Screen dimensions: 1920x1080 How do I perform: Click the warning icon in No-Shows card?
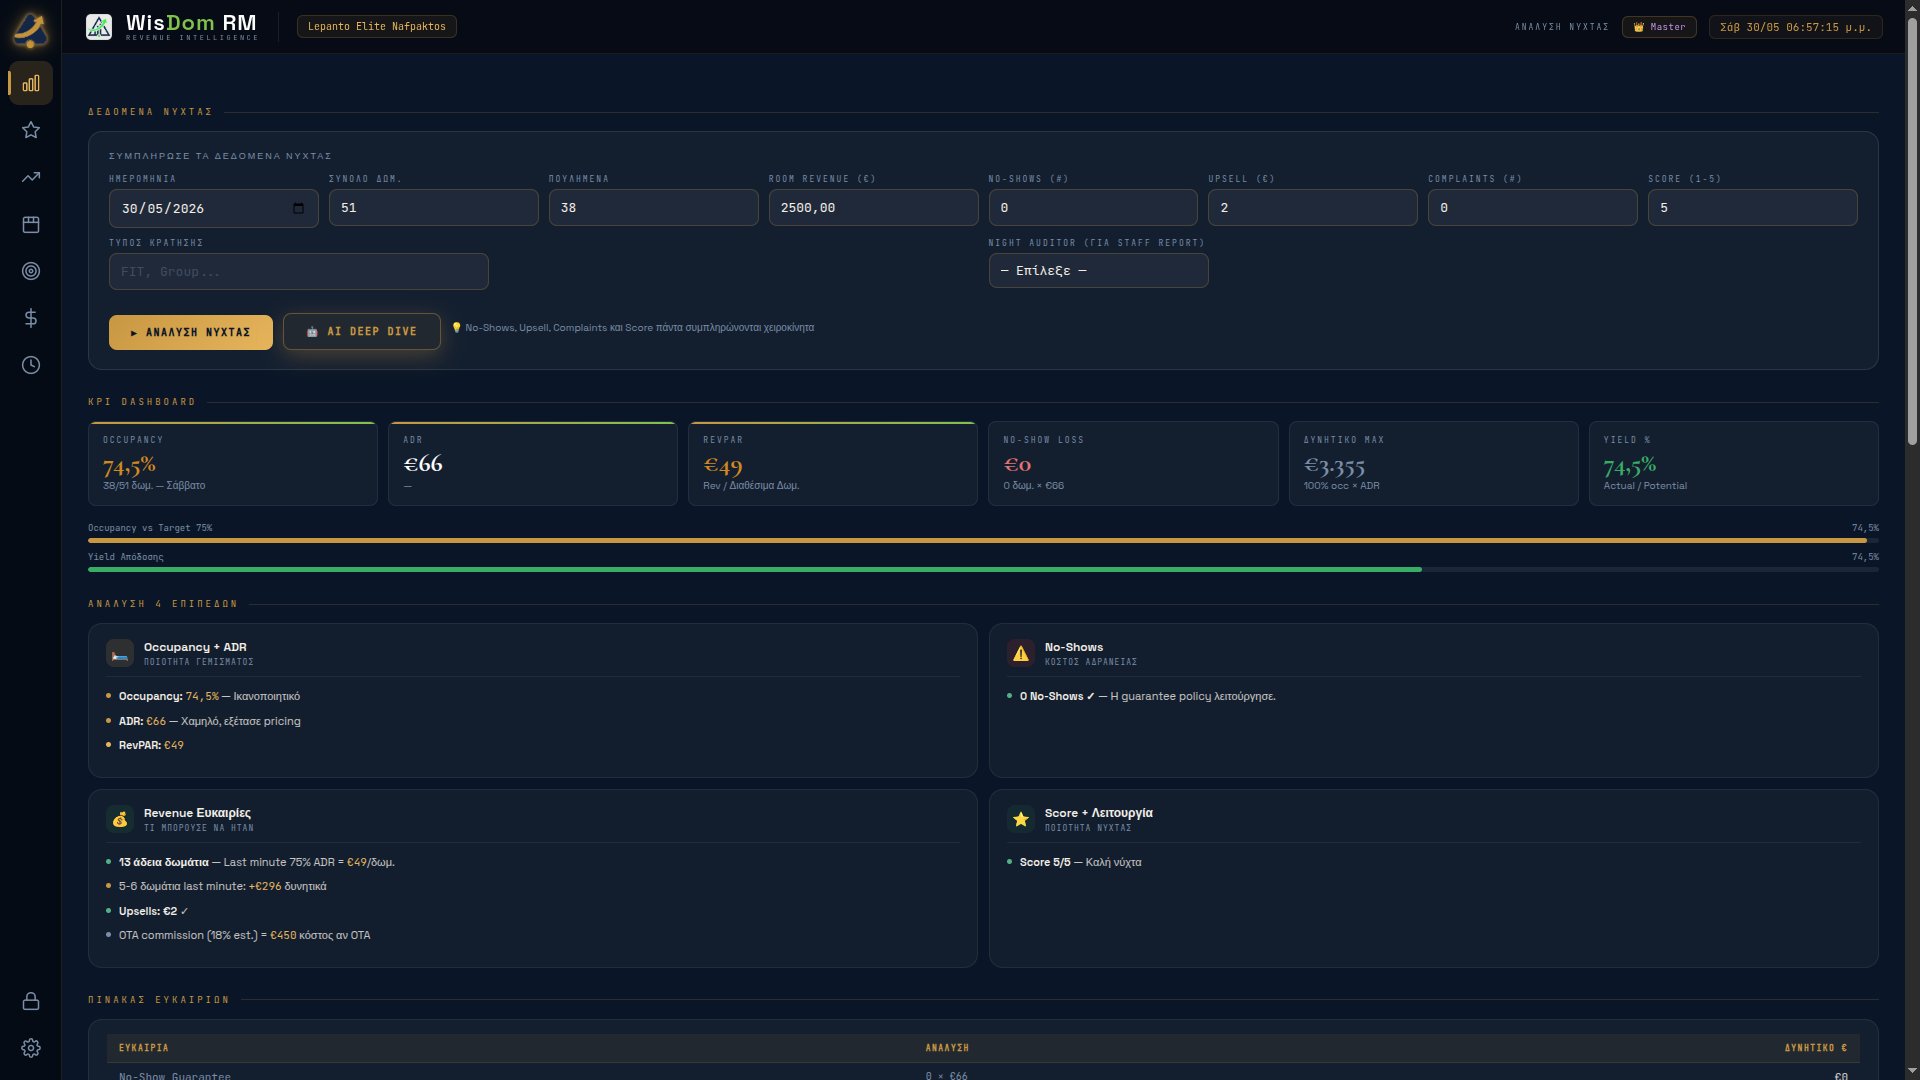(x=1021, y=654)
